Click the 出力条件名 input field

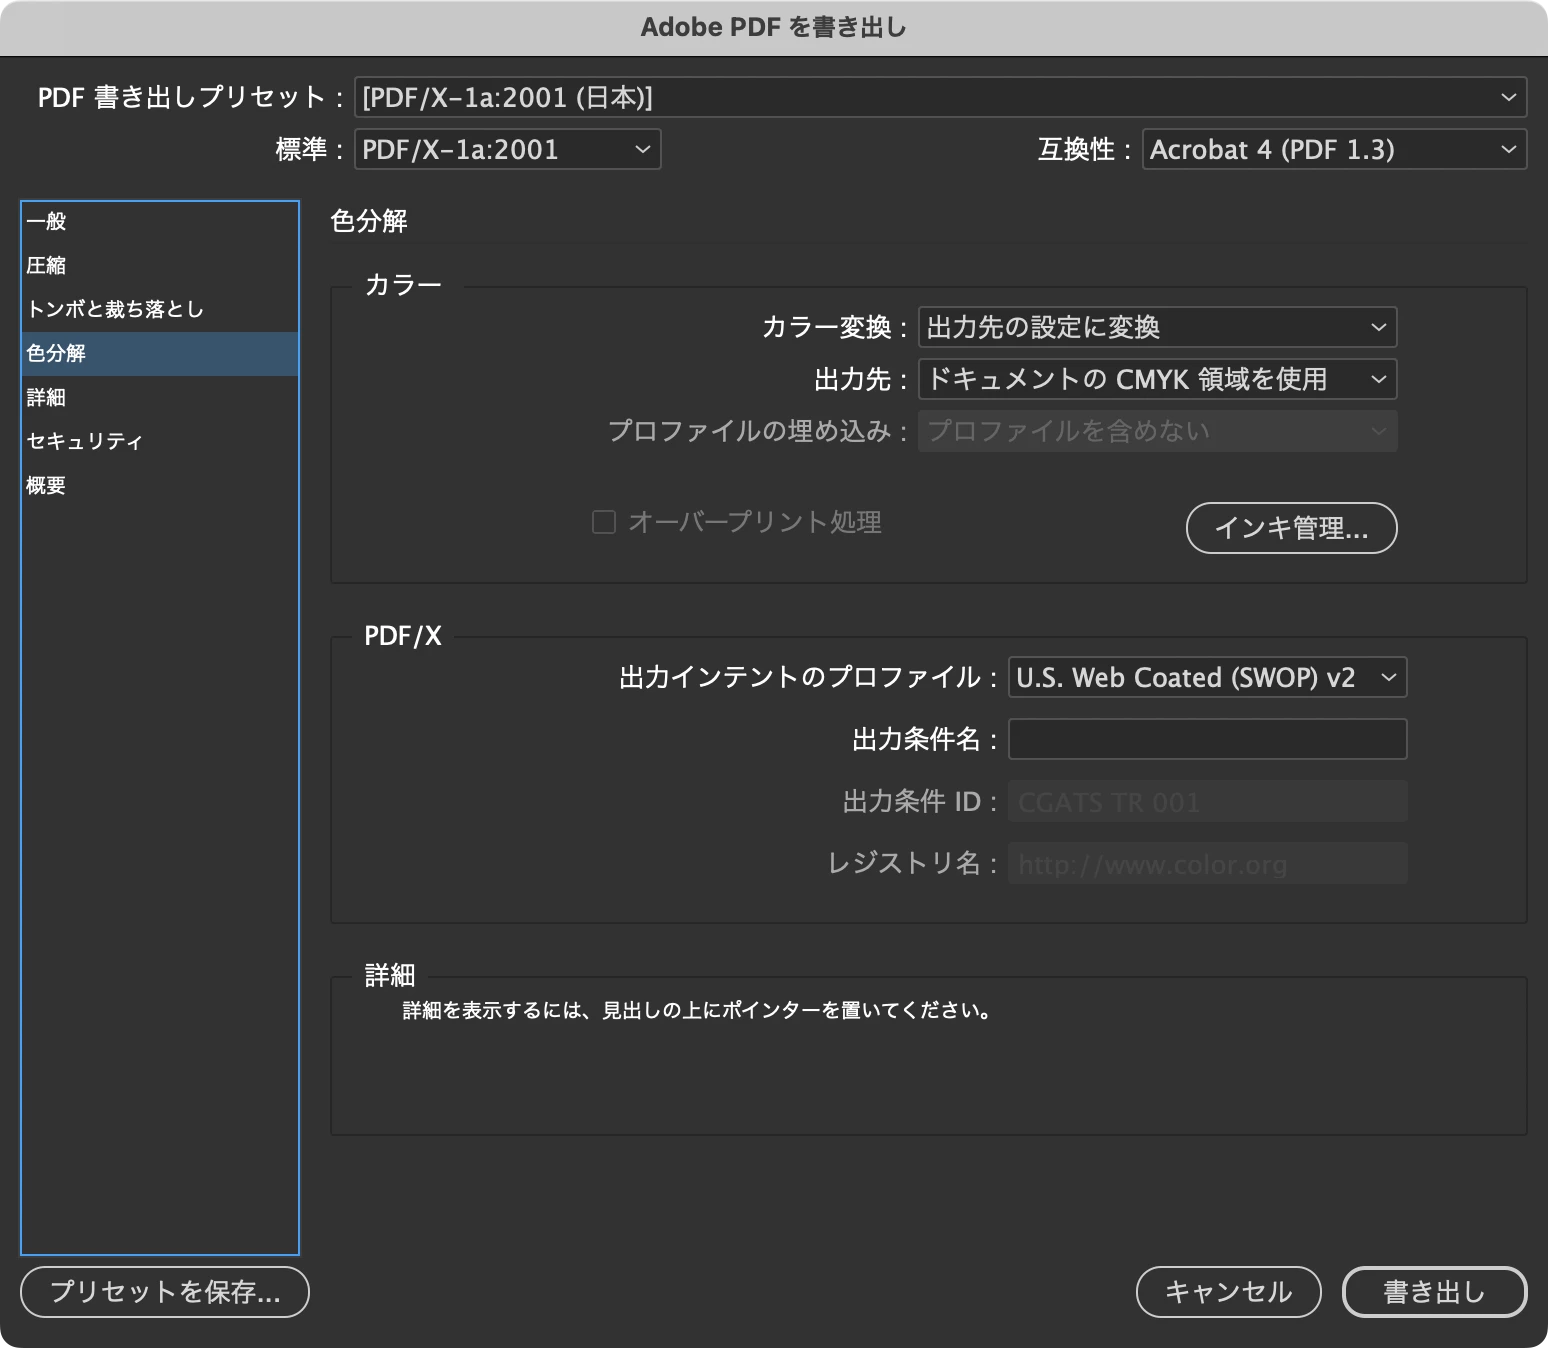coord(1207,739)
